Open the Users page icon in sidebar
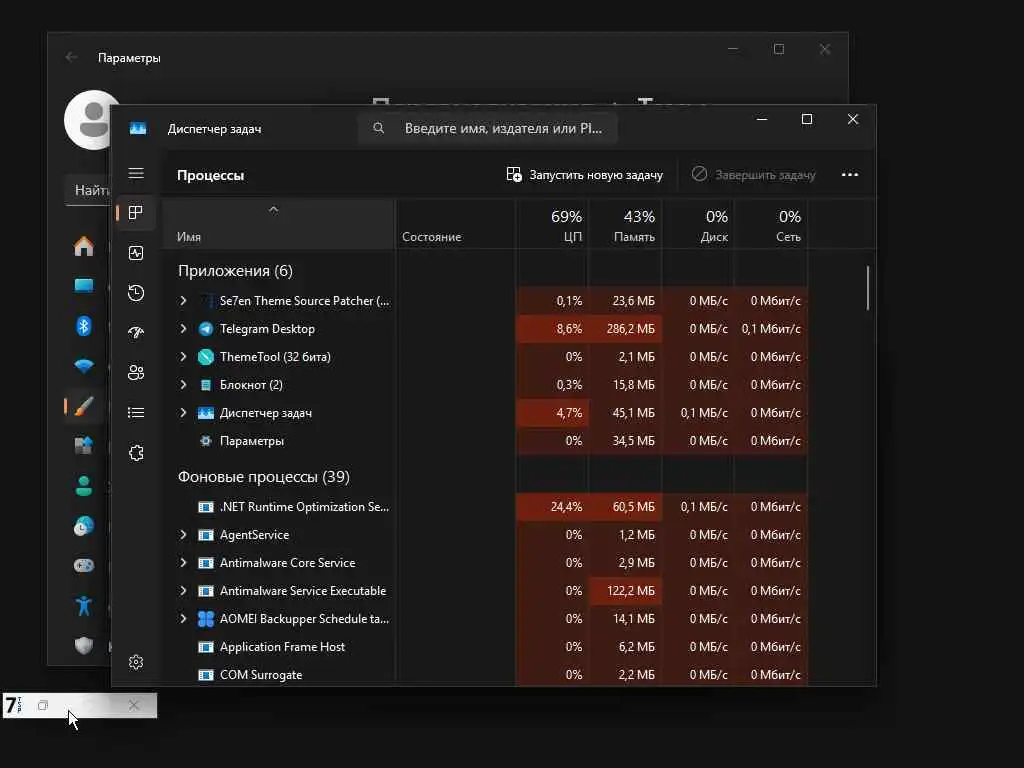Screen dimensions: 1024x768 136,372
